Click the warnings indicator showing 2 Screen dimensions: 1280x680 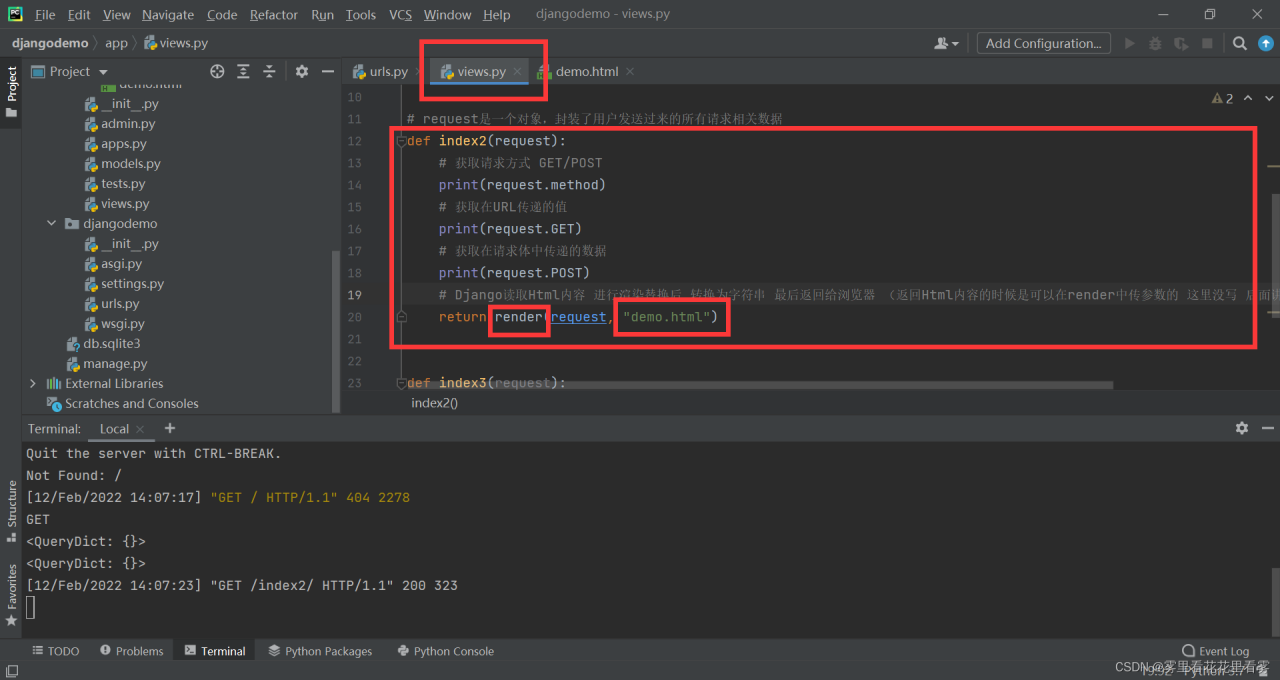coord(1222,98)
